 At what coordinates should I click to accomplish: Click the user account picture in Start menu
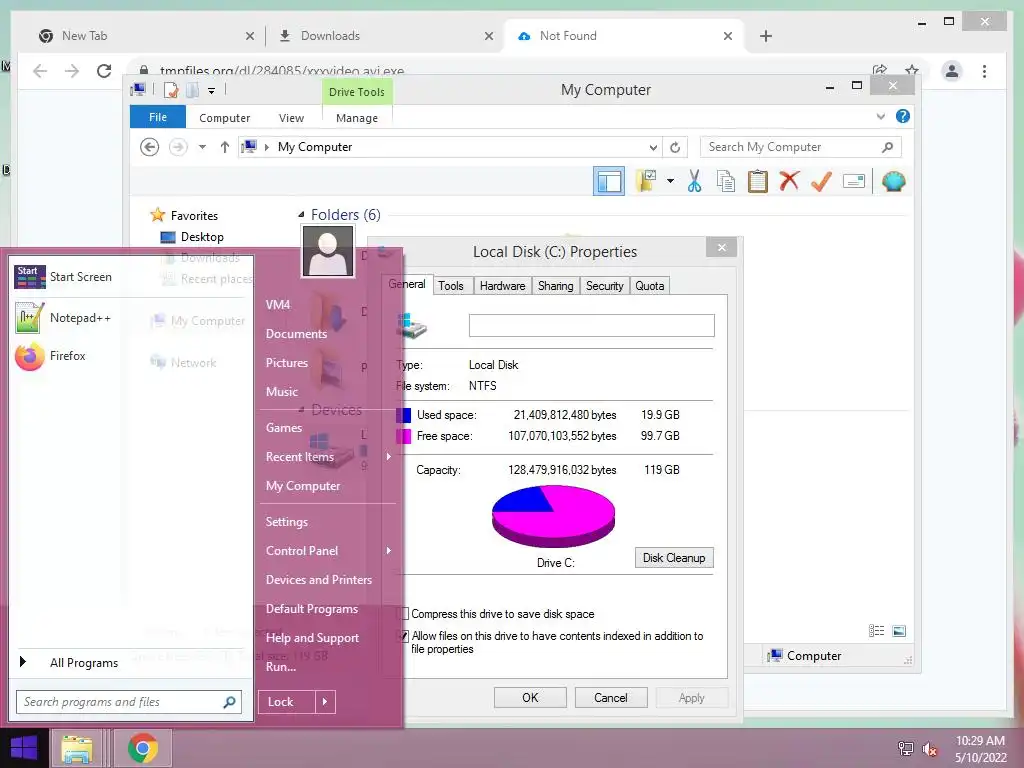point(328,251)
